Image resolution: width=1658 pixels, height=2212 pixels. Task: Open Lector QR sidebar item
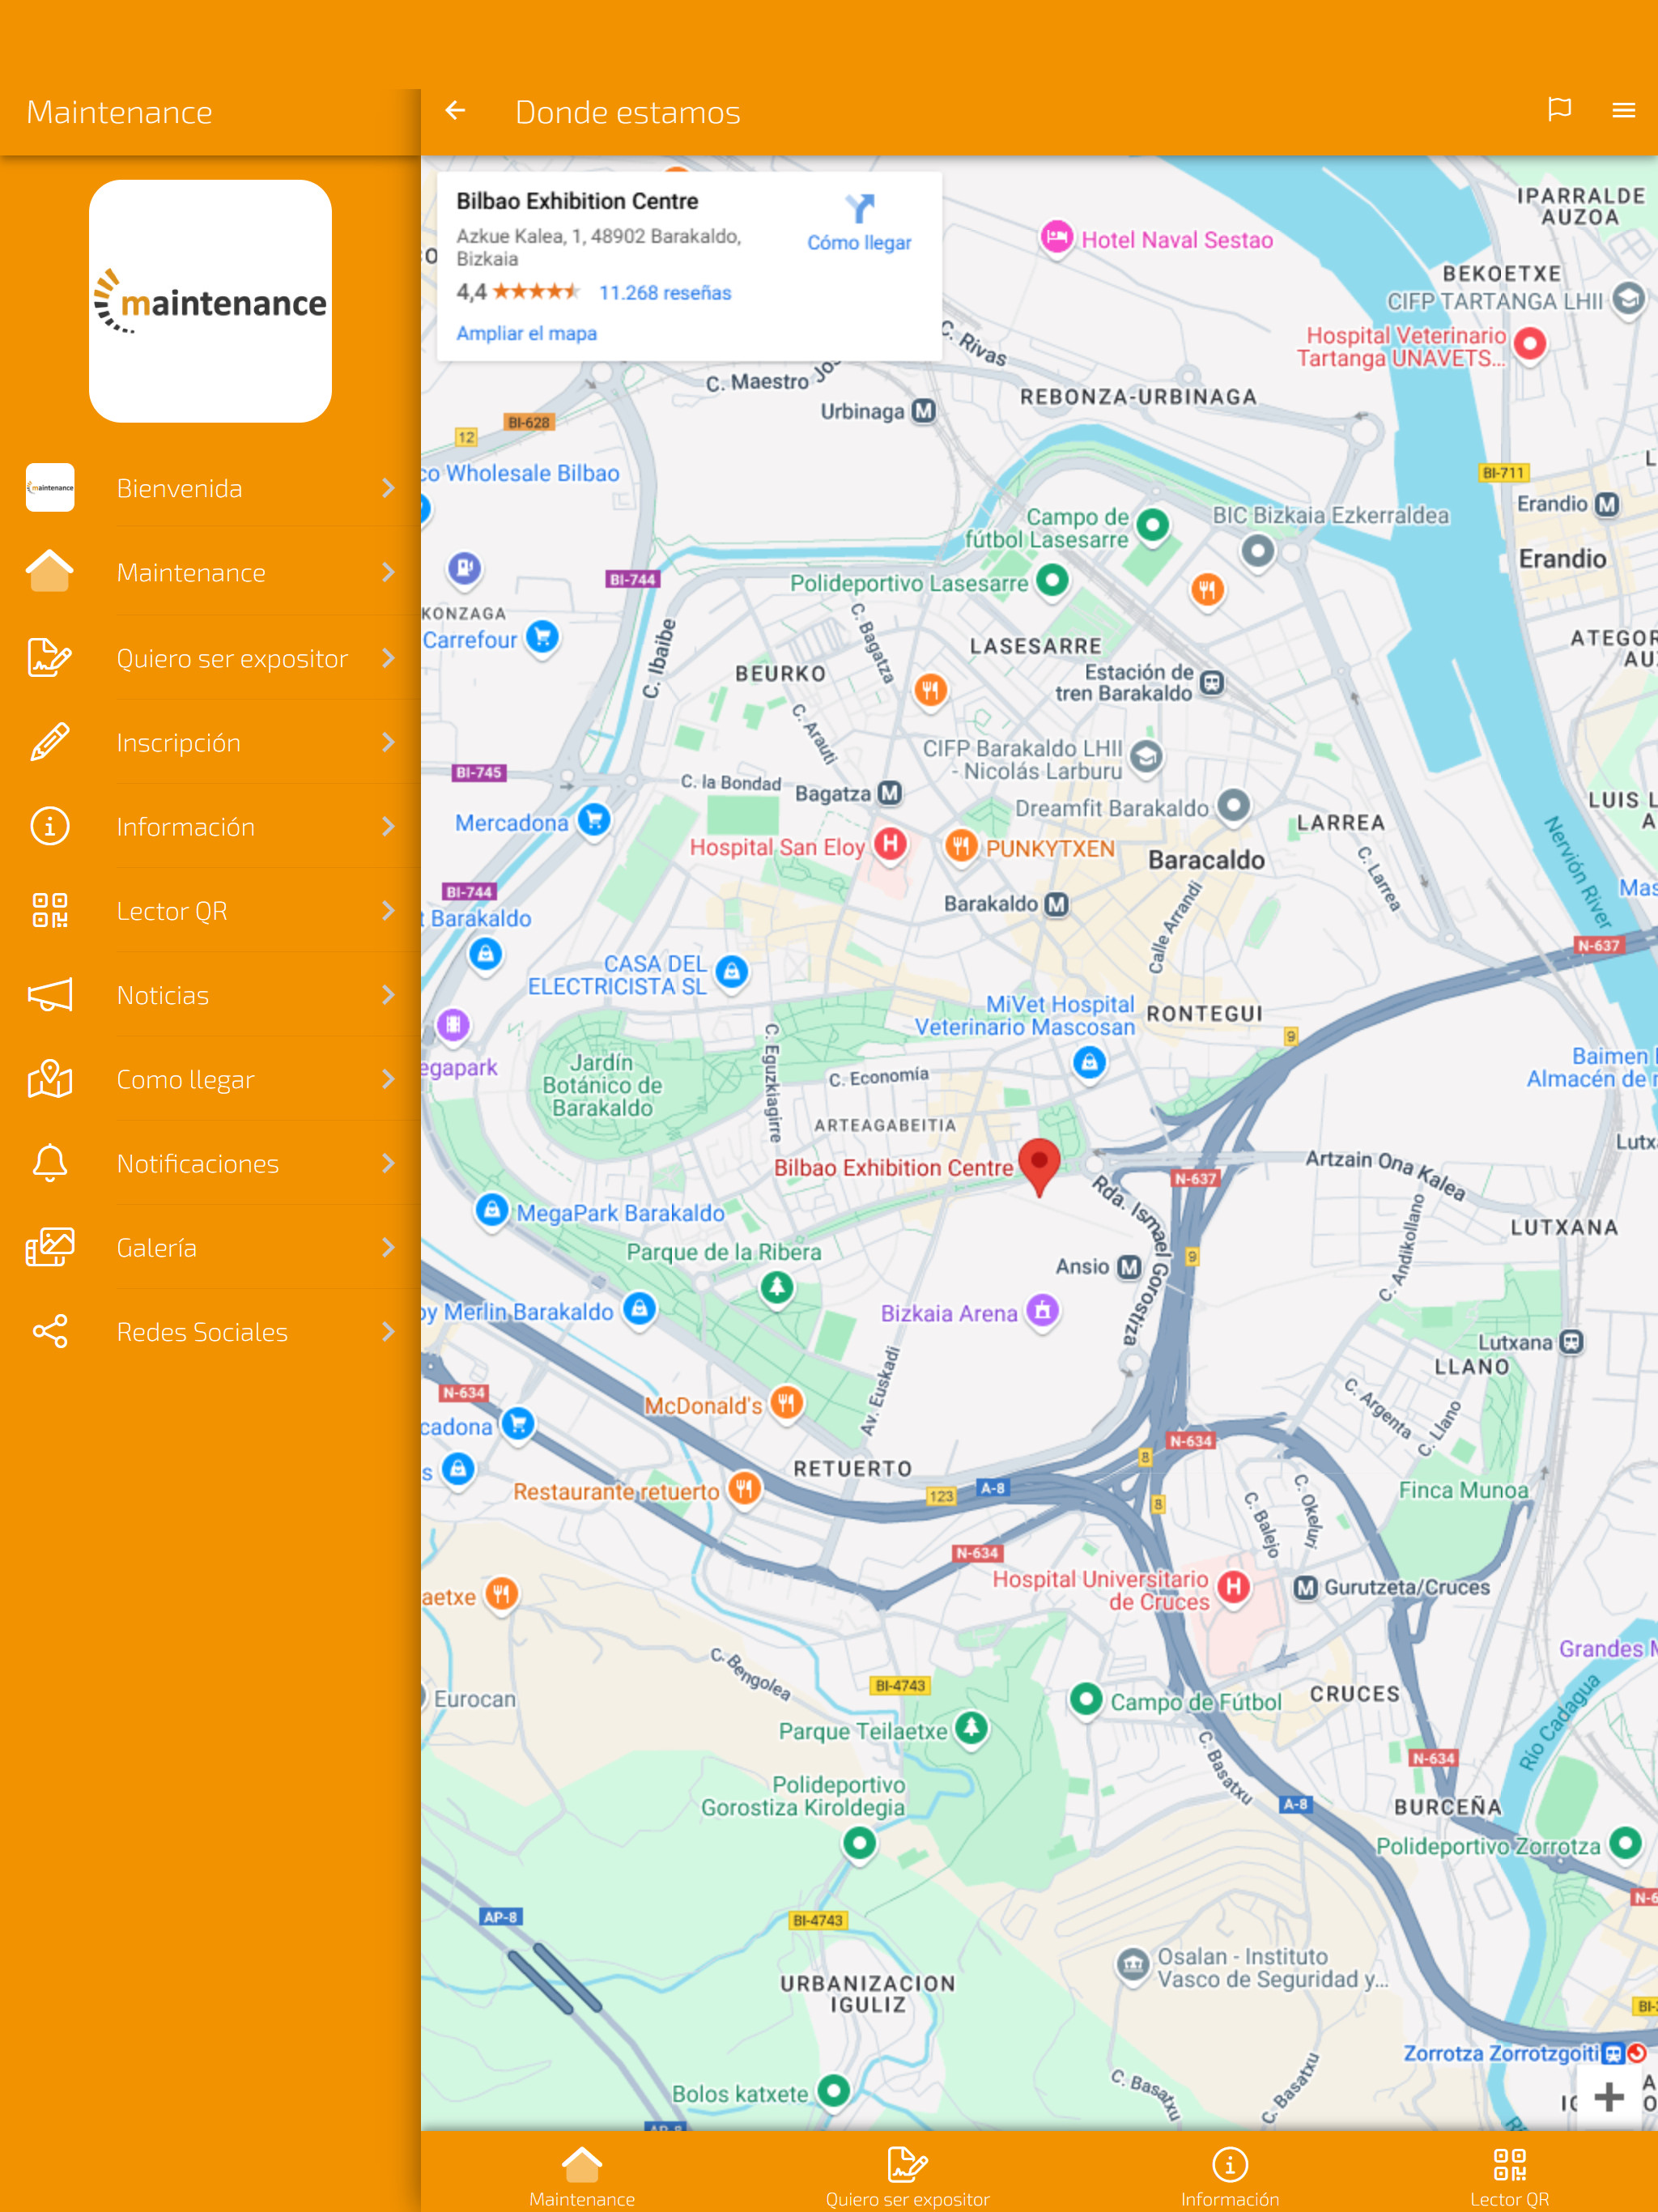click(x=210, y=910)
